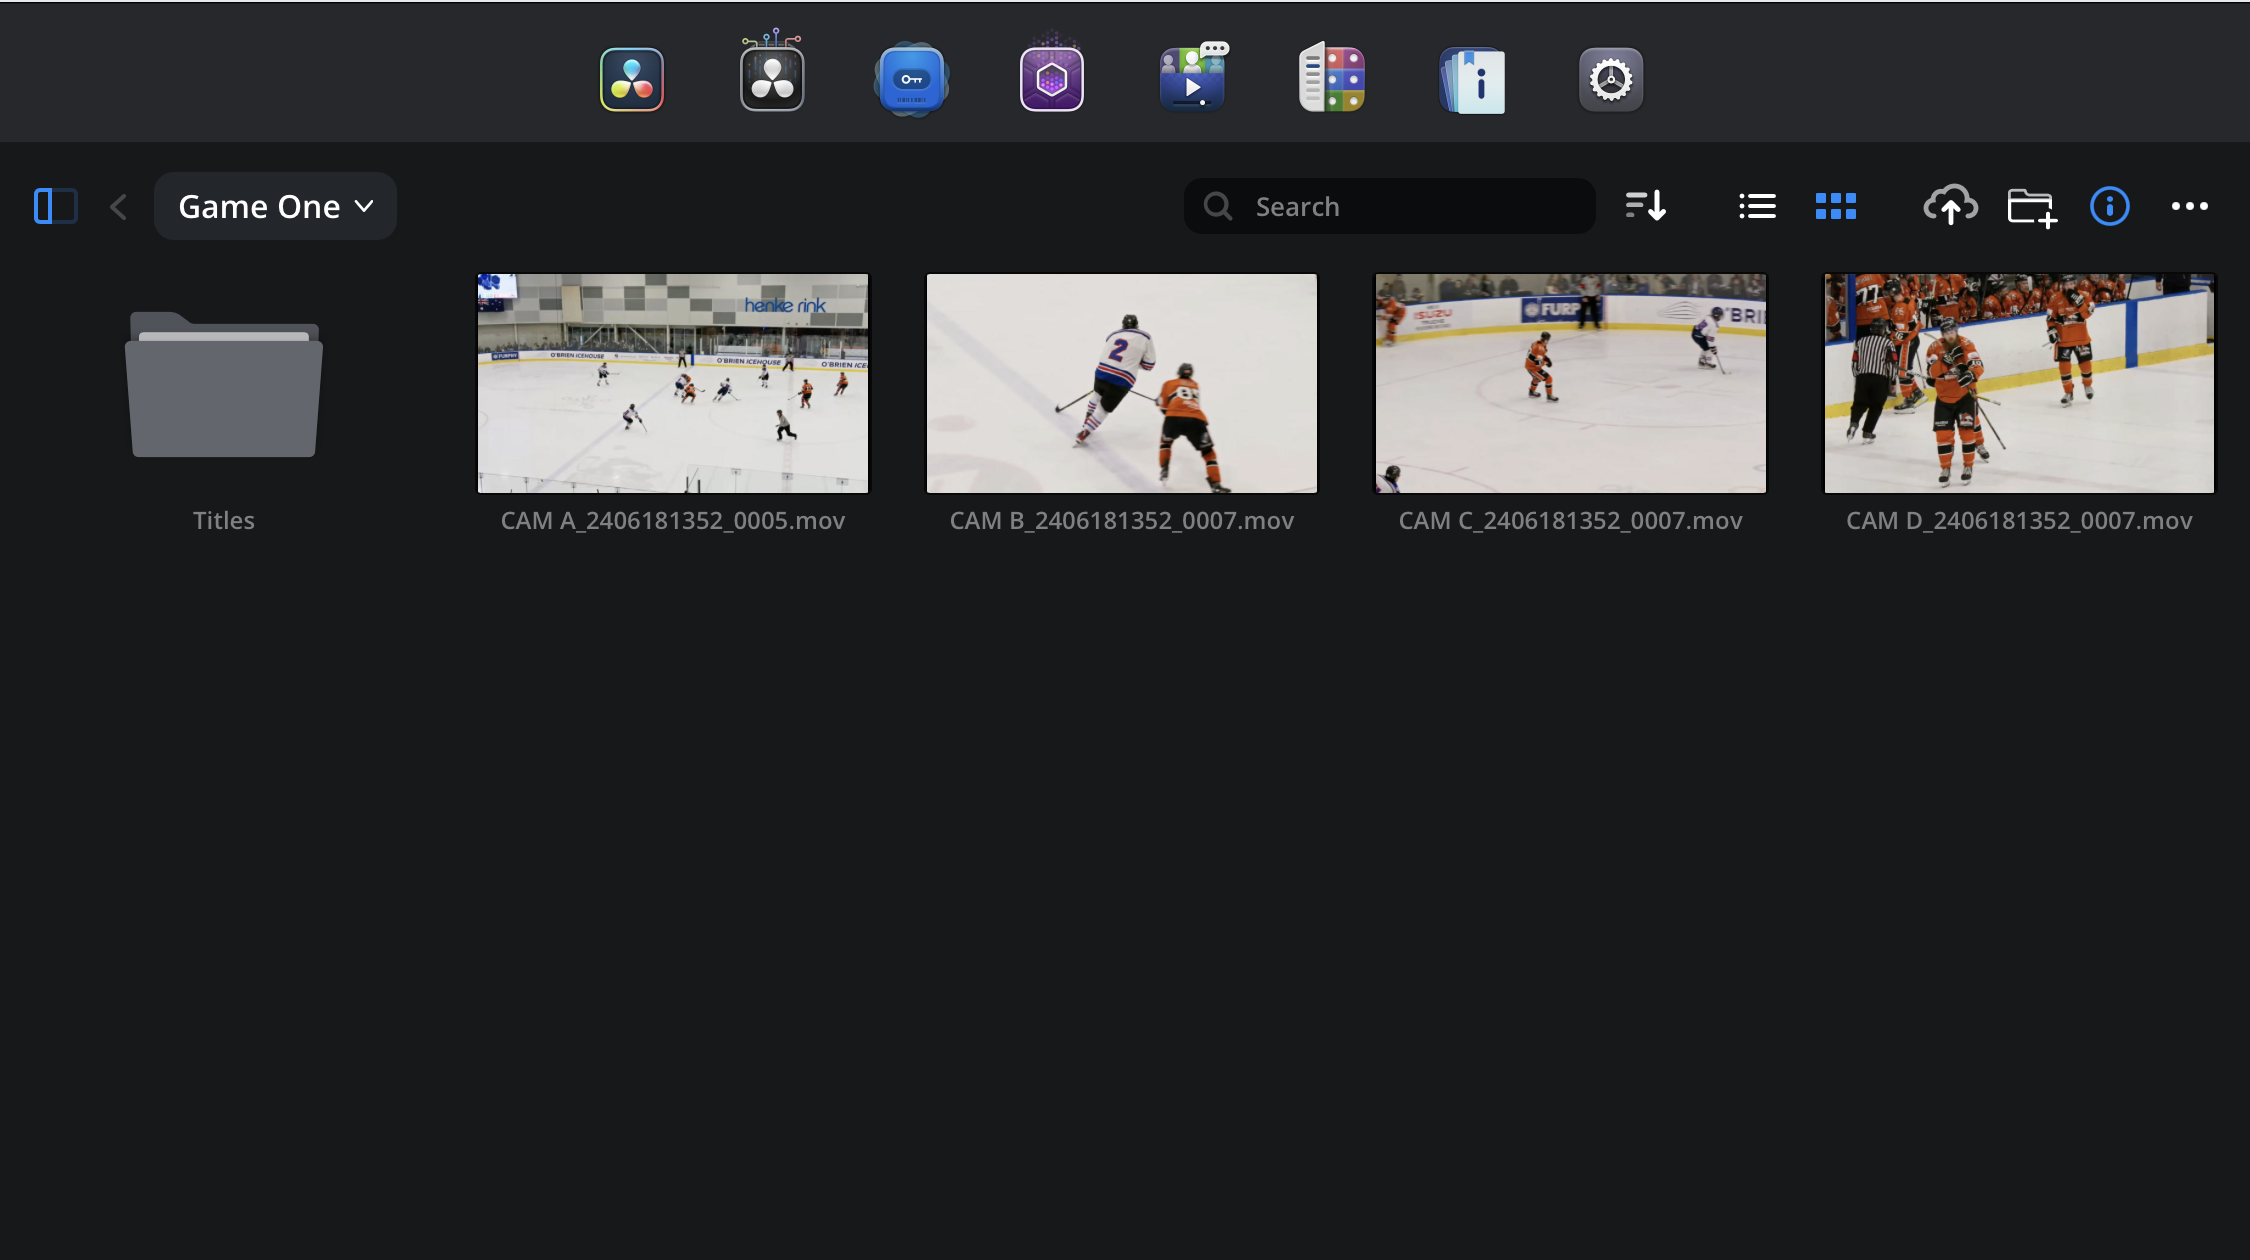Open the video review collaboration app
Viewport: 2250px width, 1260px height.
(x=1191, y=78)
